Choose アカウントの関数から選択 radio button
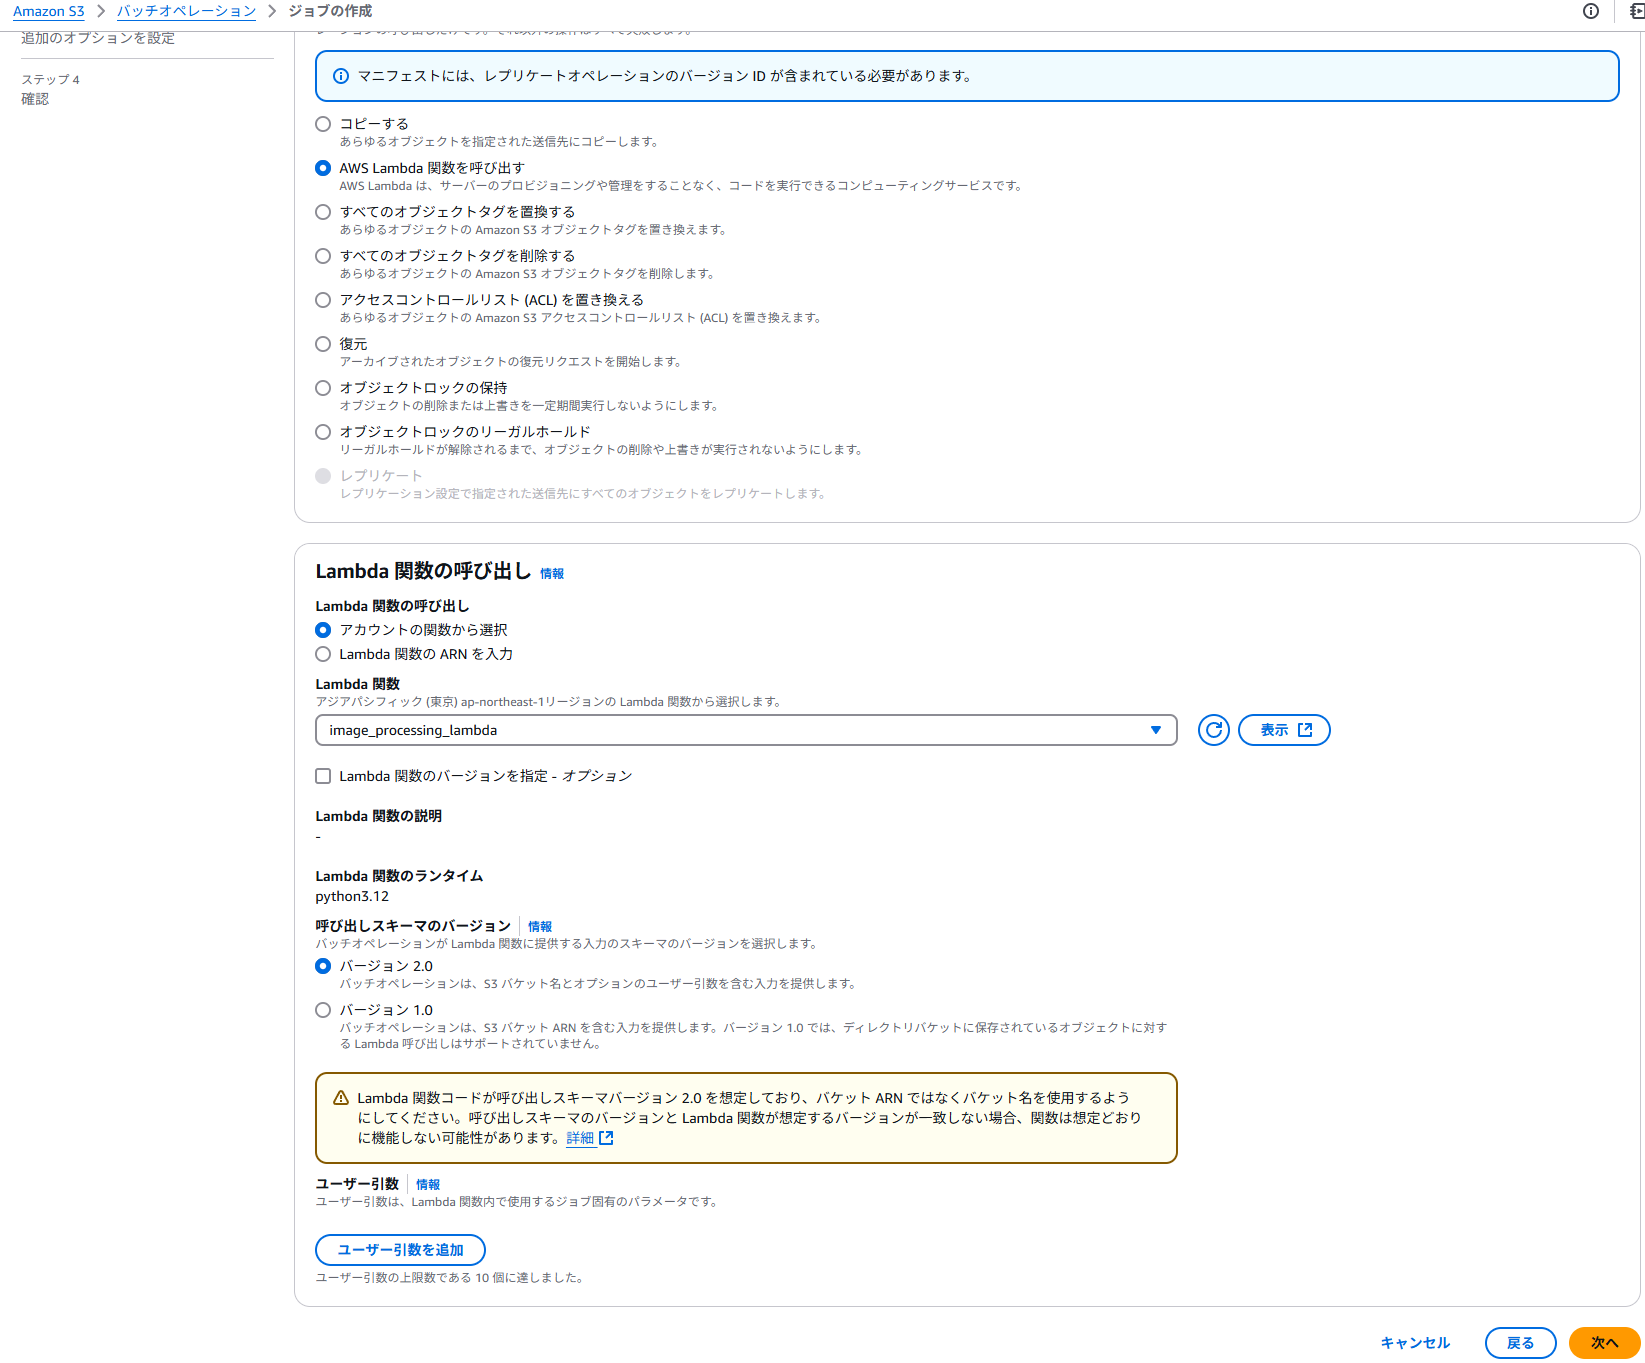Screen dimensions: 1645x1363 (323, 630)
